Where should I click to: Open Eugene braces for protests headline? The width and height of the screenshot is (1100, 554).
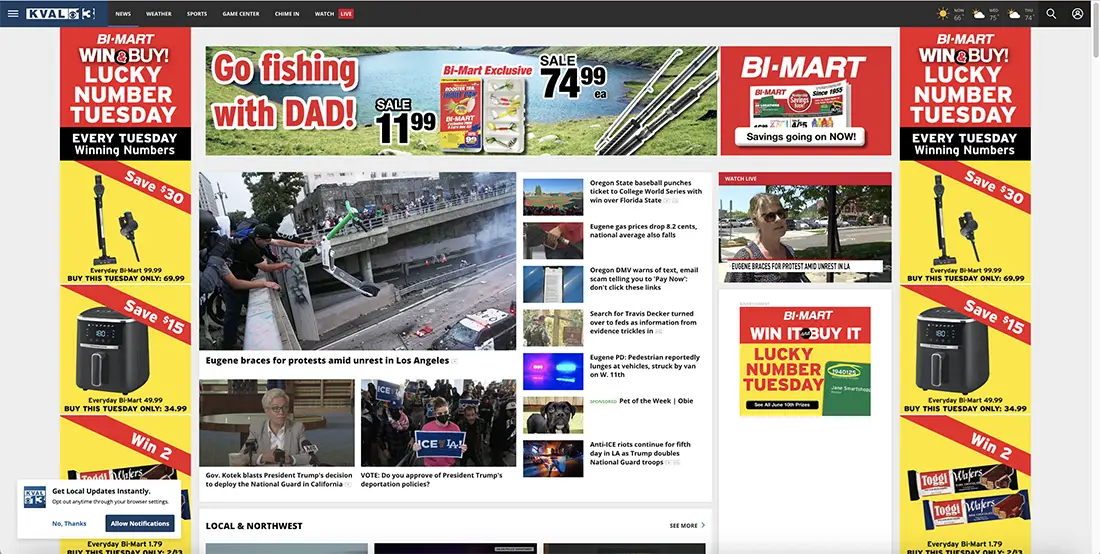pyautogui.click(x=327, y=360)
